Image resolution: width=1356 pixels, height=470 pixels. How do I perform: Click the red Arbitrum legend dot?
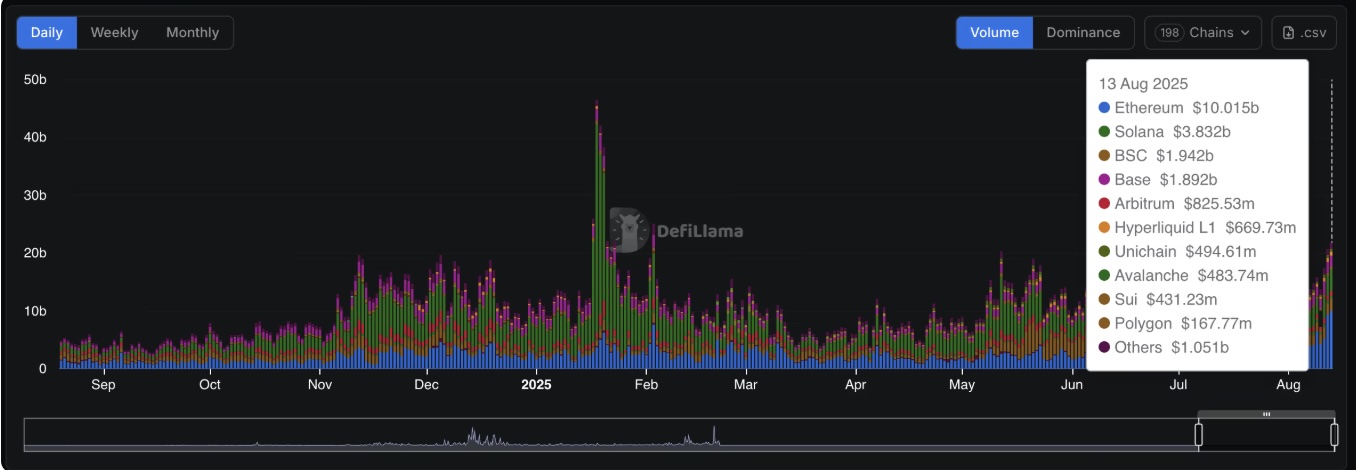point(1104,203)
